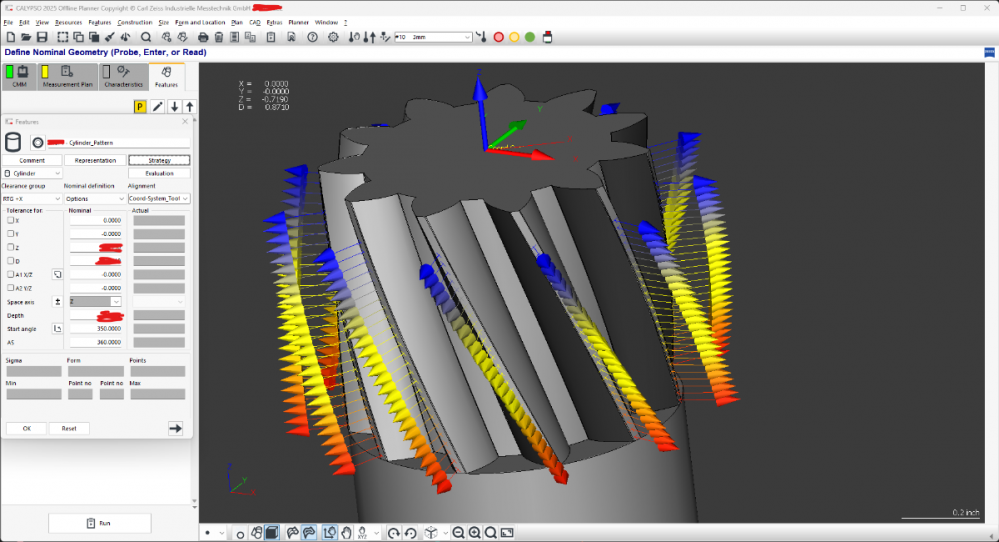
Task: Enable tolerance checkbox for A2 Y/Z
Action: pos(10,288)
